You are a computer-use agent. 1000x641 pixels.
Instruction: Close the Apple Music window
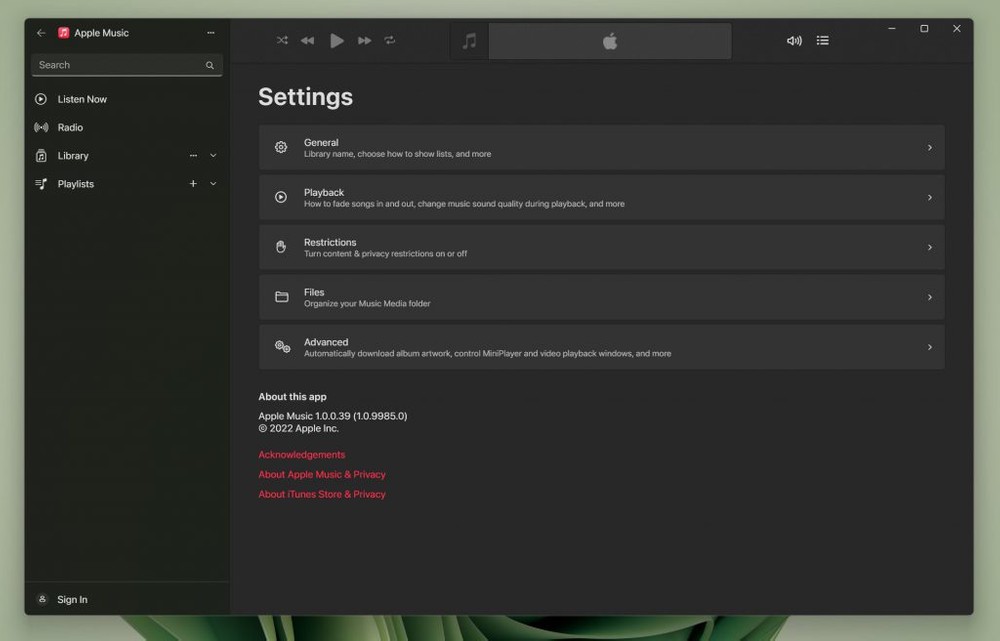(x=957, y=29)
